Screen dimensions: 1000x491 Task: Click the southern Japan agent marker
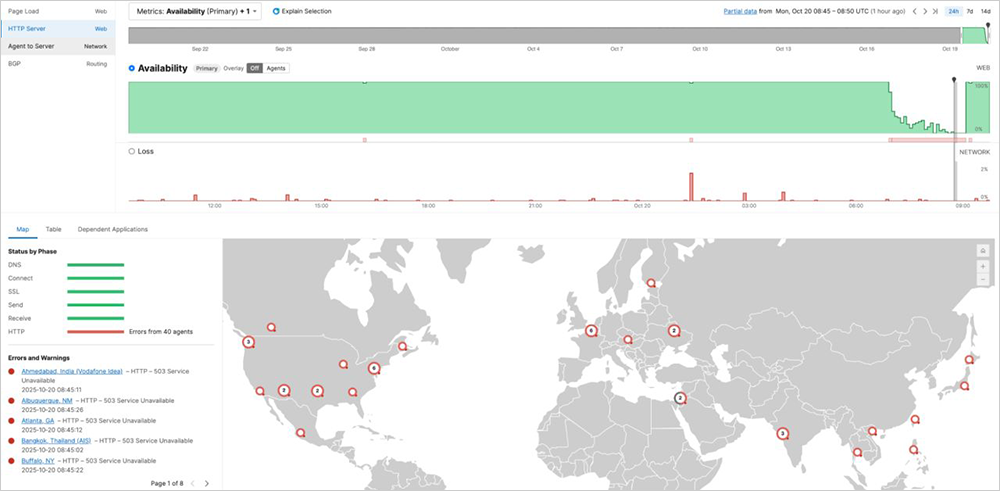pyautogui.click(x=964, y=386)
